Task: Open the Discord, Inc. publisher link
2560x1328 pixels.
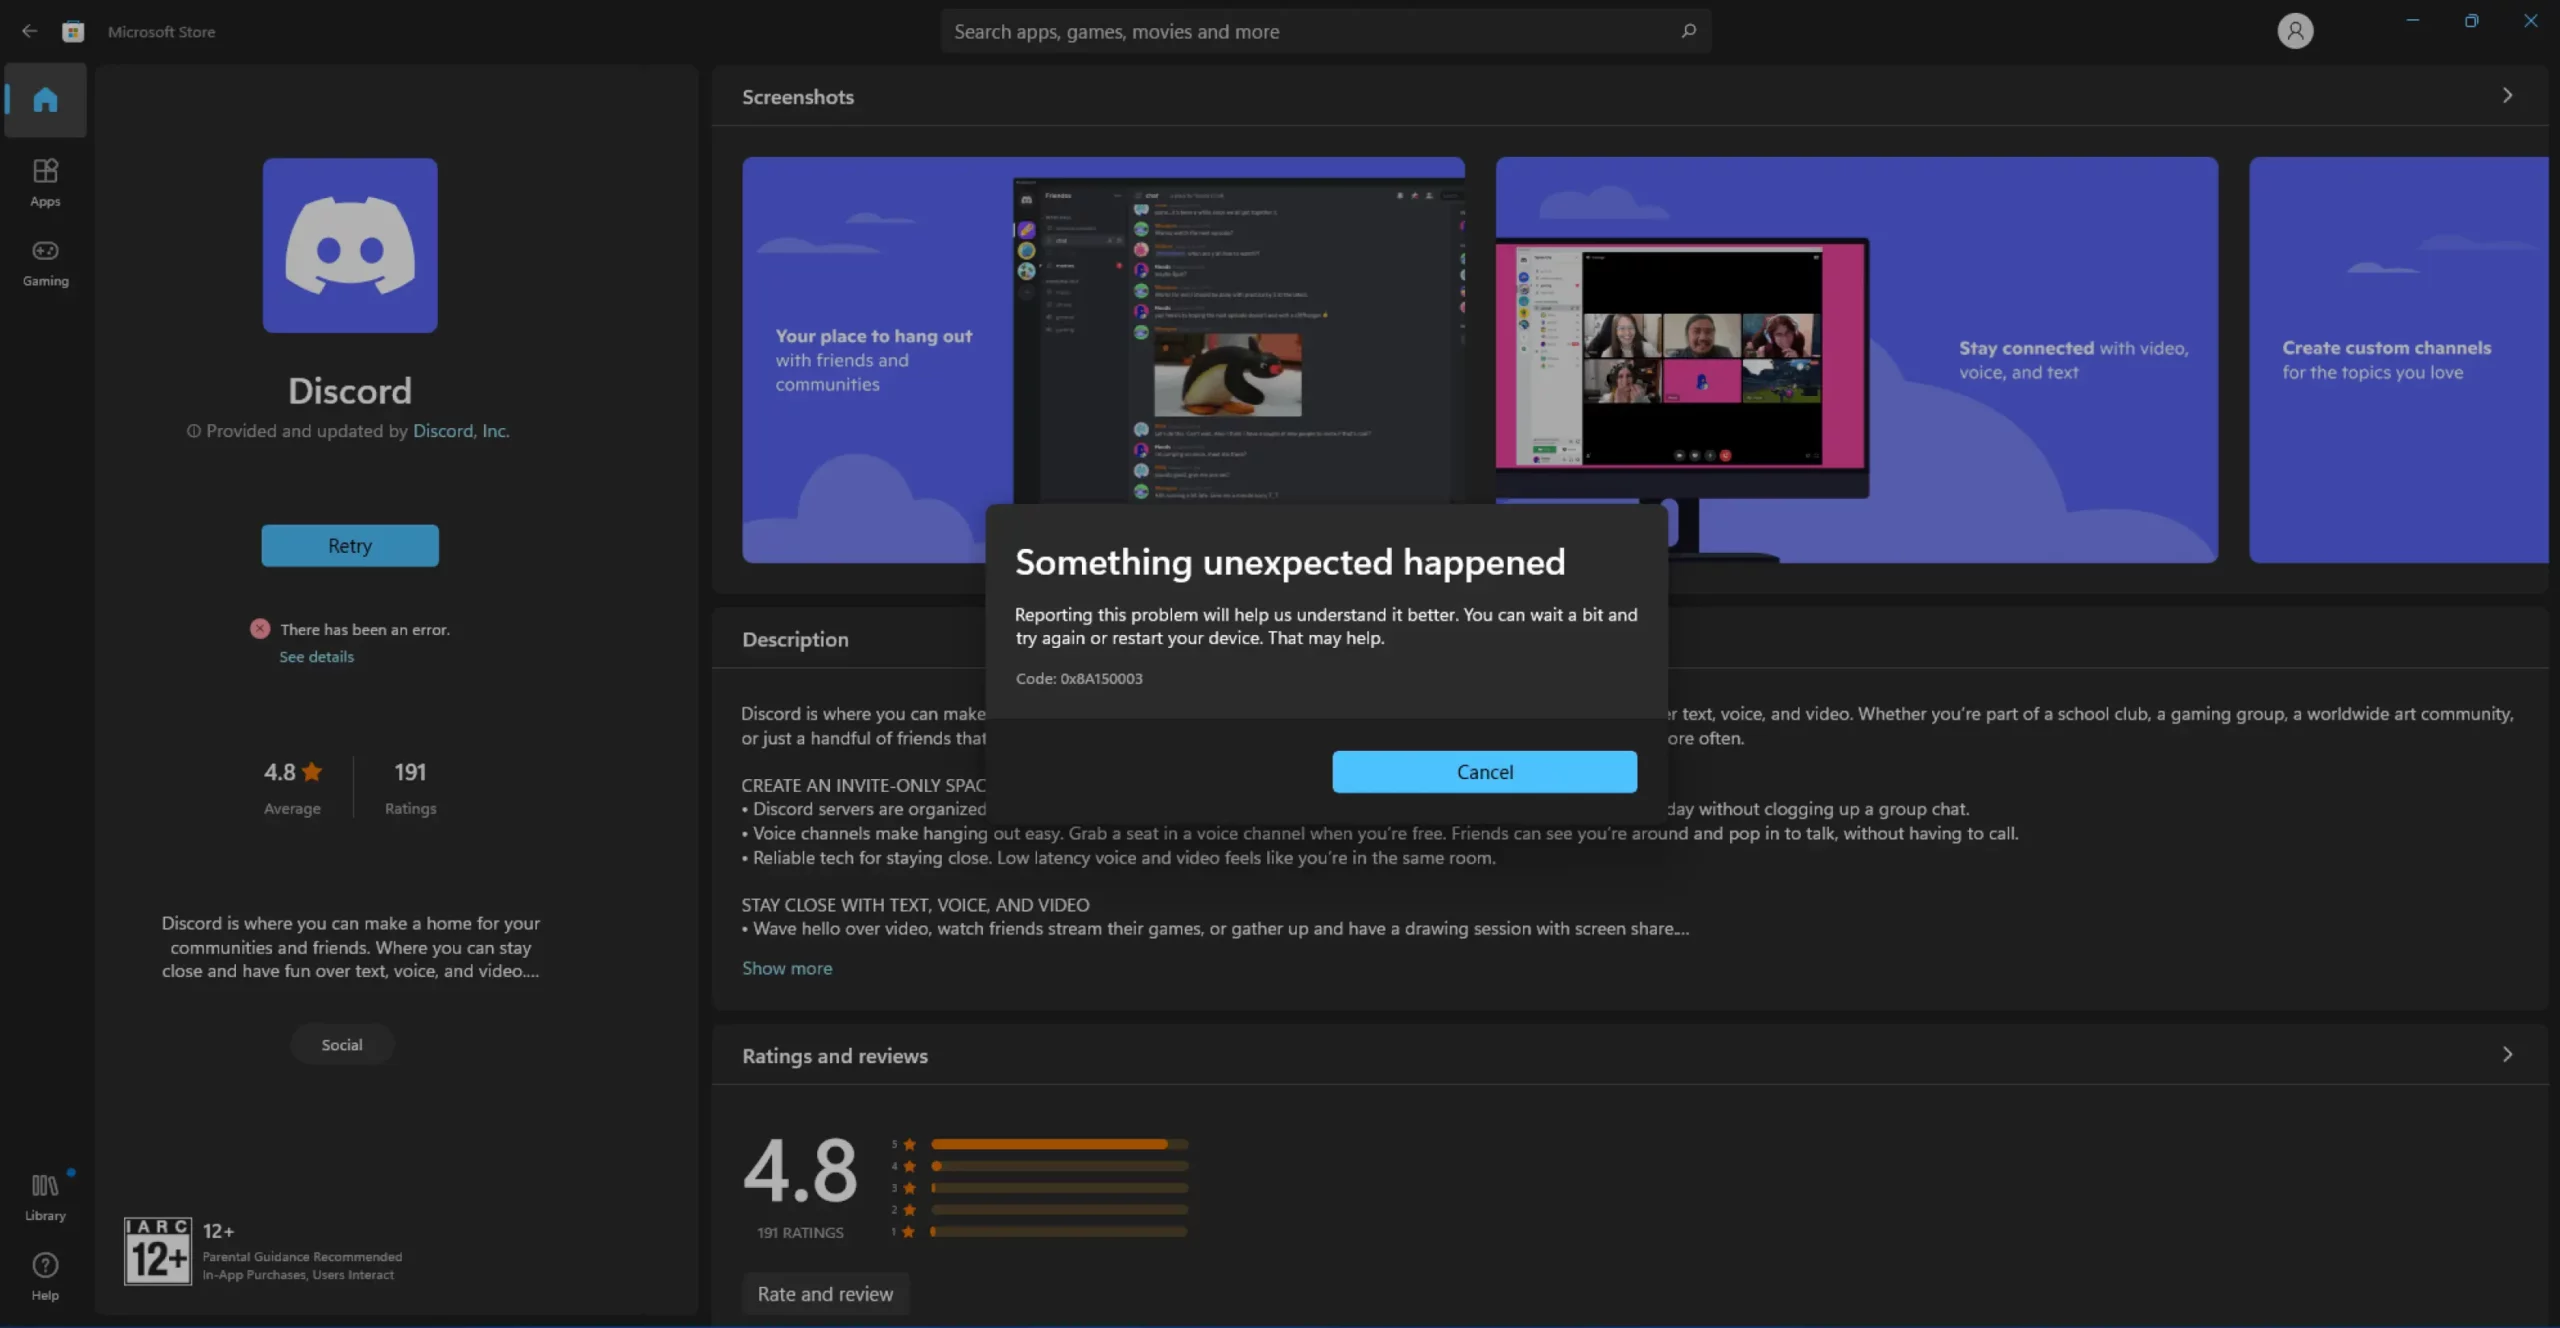Action: click(x=461, y=431)
